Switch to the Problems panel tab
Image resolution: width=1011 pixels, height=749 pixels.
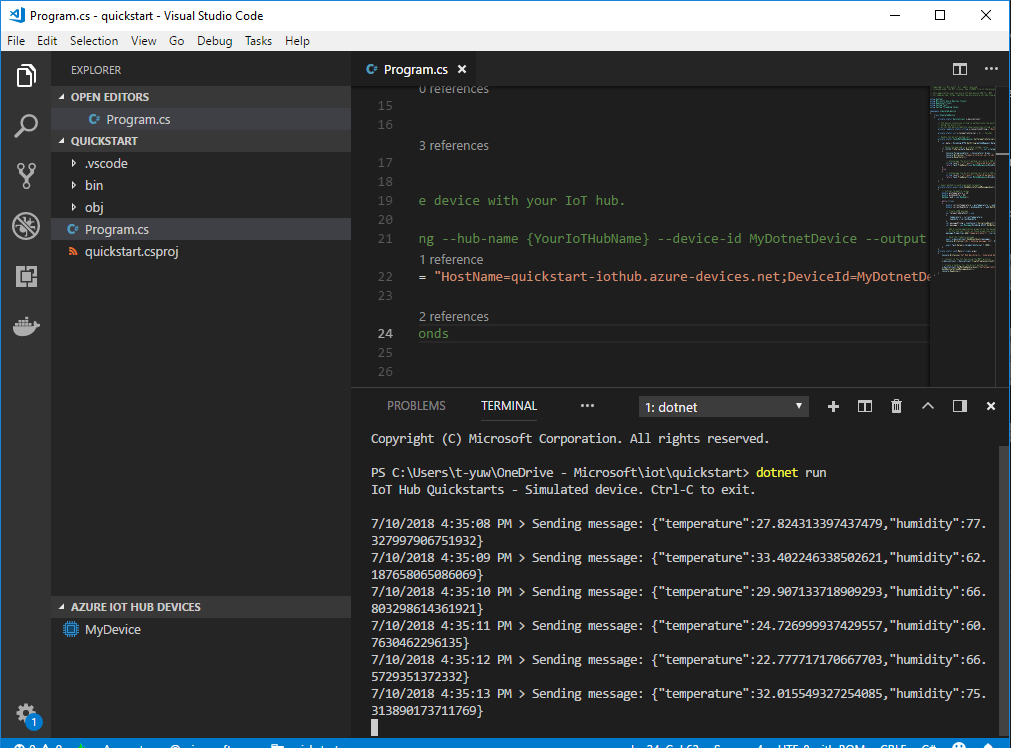pos(416,405)
